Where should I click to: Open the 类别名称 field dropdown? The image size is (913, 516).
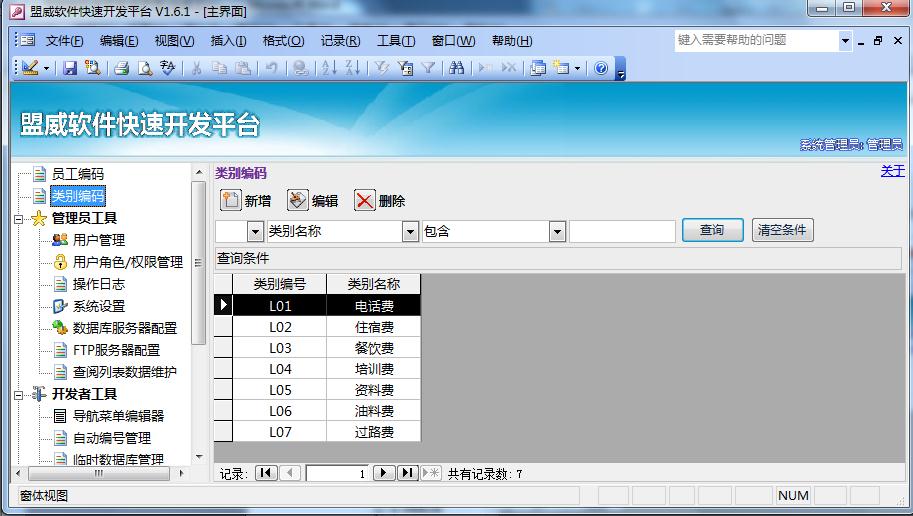[x=410, y=232]
